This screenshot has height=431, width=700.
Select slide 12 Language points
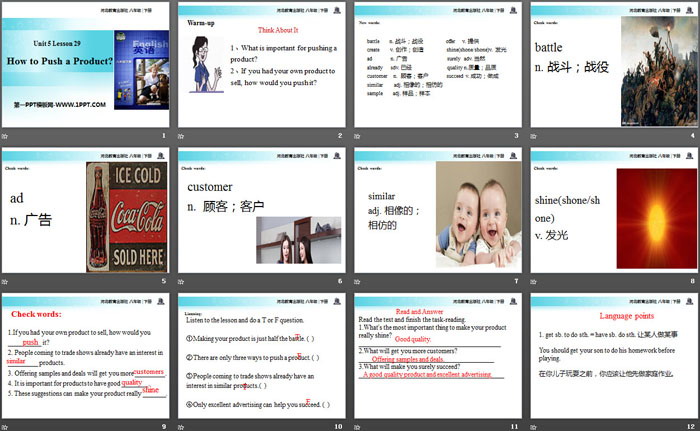pos(614,356)
